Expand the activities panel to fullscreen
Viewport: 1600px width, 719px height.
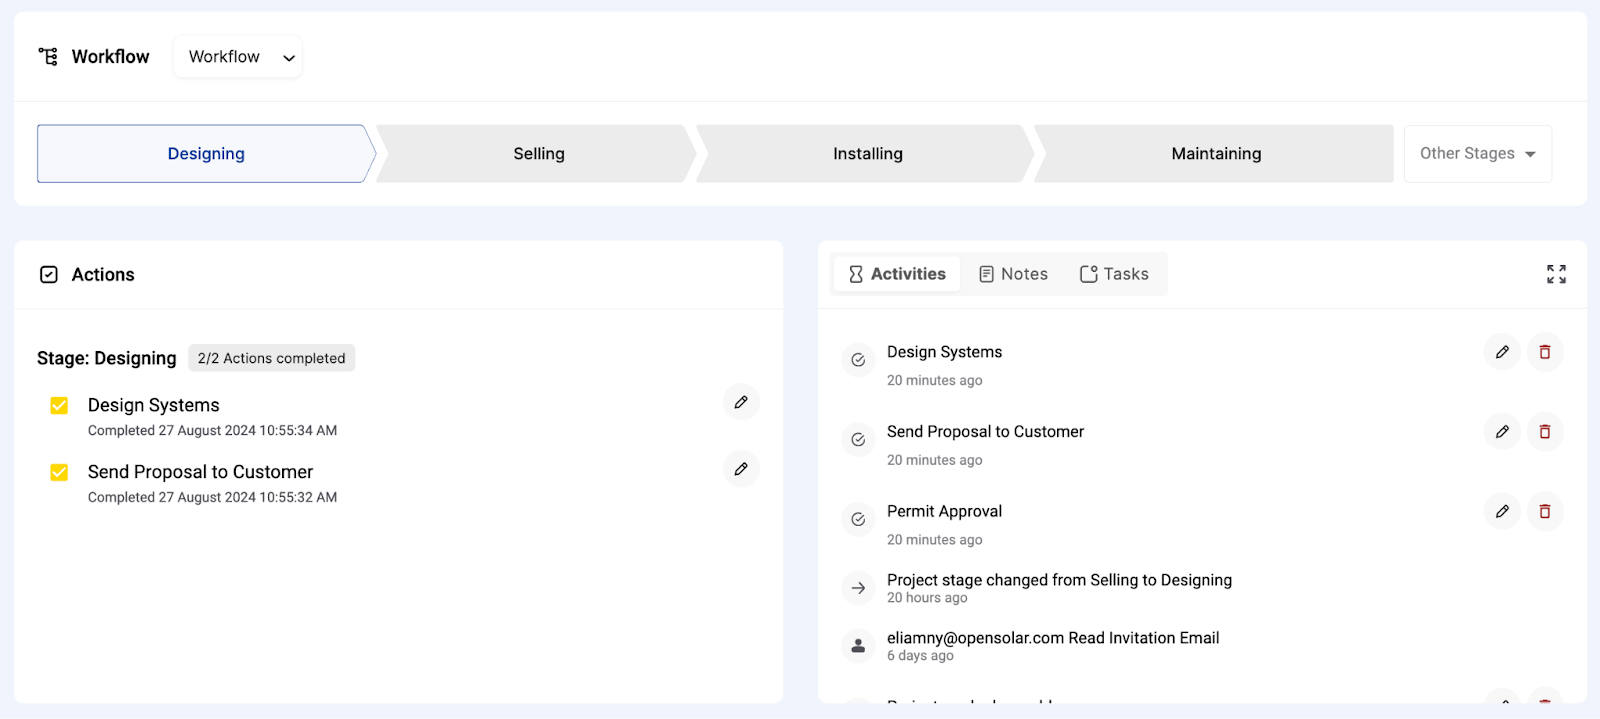[x=1556, y=274]
